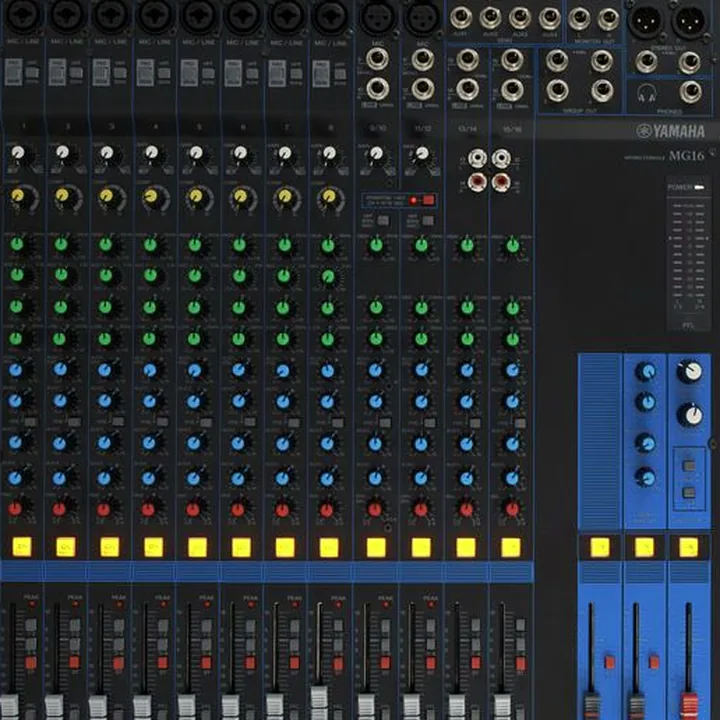This screenshot has width=720, height=720.
Task: Click the red STEREO master fader cap
Action: [x=688, y=708]
